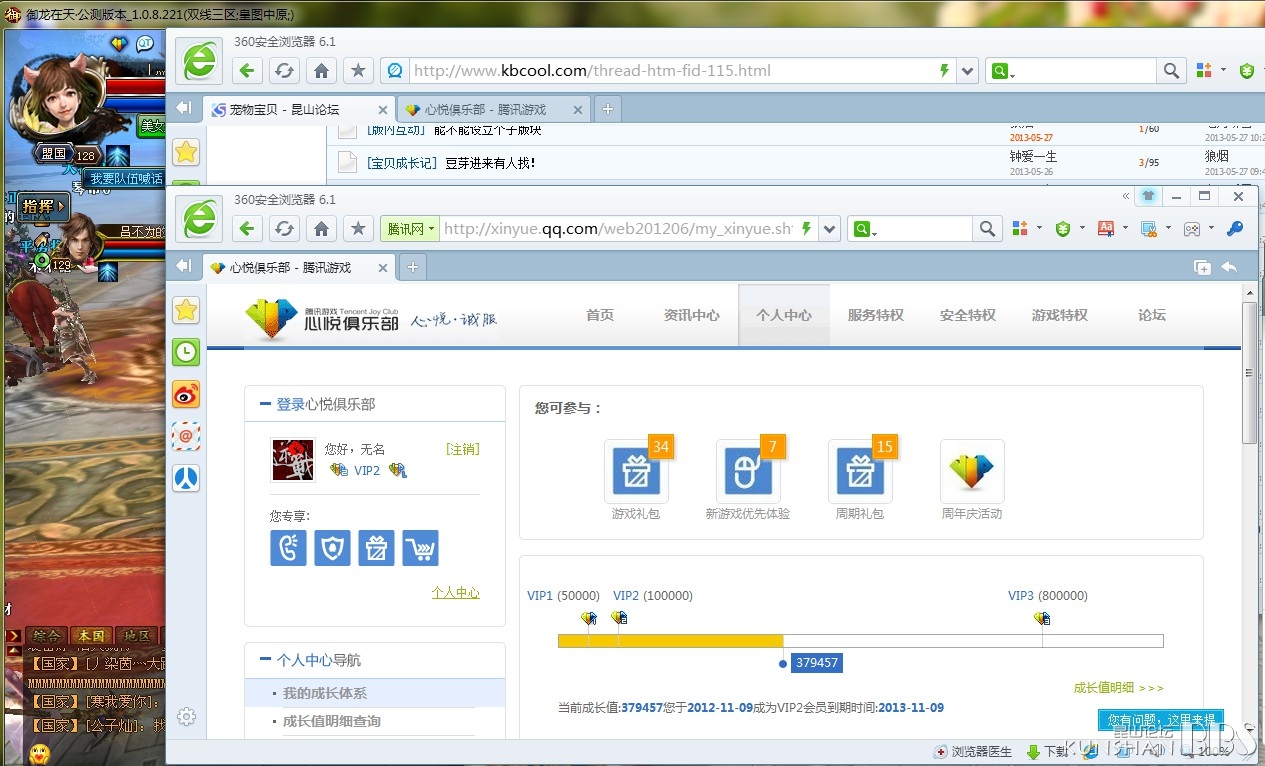This screenshot has height=766, width=1265.
Task: Refresh the xinyue.qq.com page
Action: pos(284,229)
